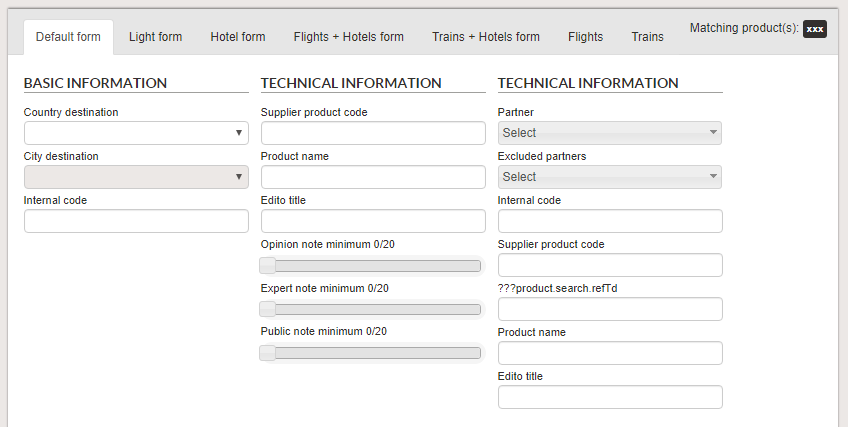This screenshot has width=848, height=427.
Task: Open the Hotel form tab
Action: point(238,37)
